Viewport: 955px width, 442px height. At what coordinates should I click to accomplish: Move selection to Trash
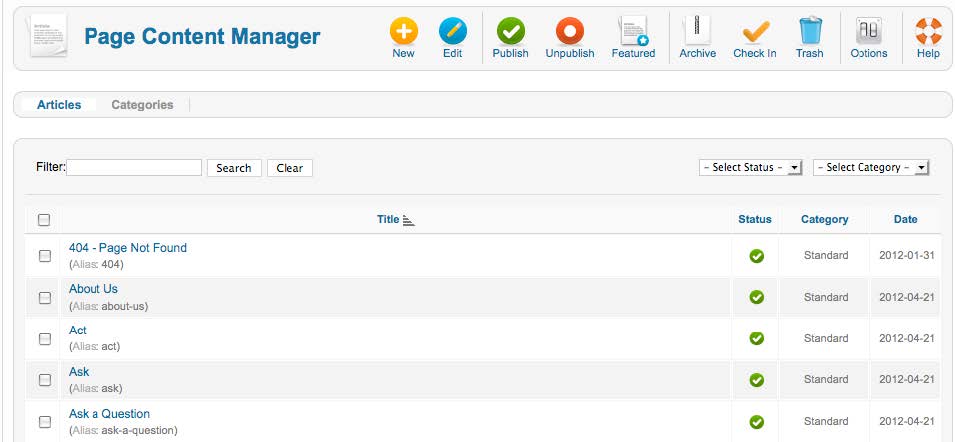809,32
